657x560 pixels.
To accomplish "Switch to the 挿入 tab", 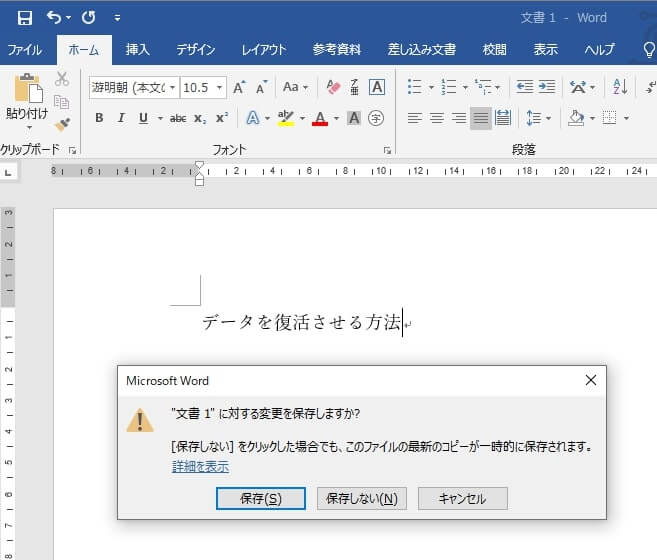I will [x=137, y=50].
